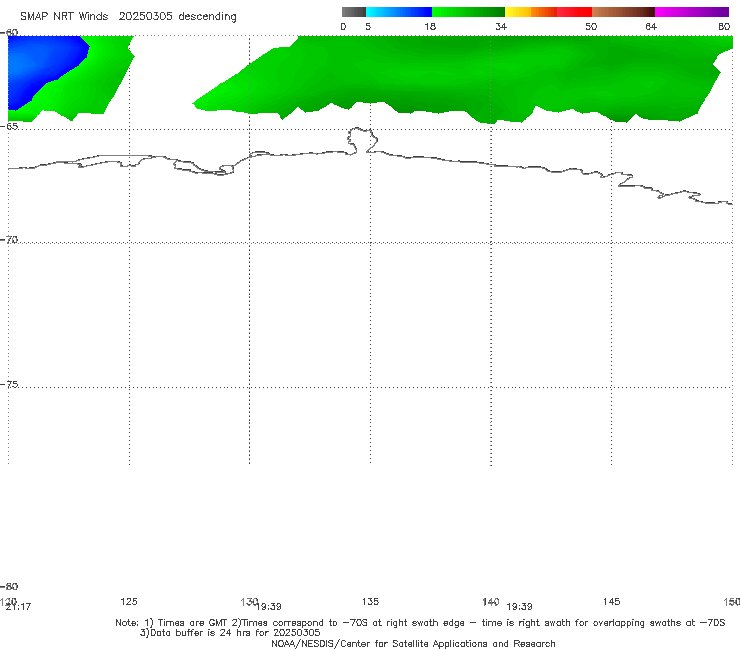The image size is (740, 650).
Task: Click the magenta-purple segment of the color bar
Action: tap(692, 12)
